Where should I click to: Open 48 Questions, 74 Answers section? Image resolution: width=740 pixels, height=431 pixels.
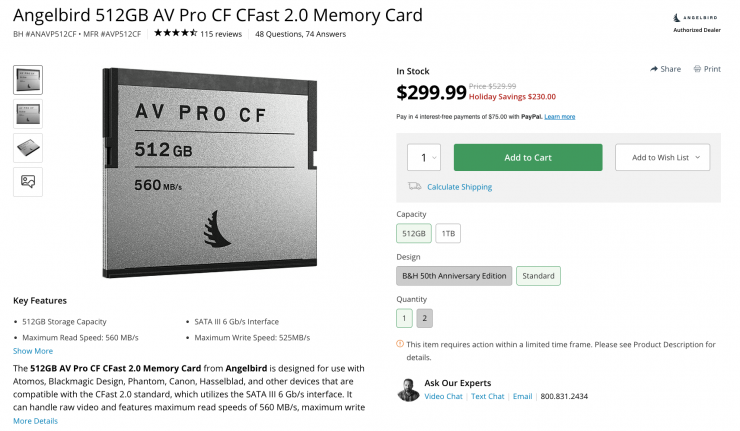point(299,33)
